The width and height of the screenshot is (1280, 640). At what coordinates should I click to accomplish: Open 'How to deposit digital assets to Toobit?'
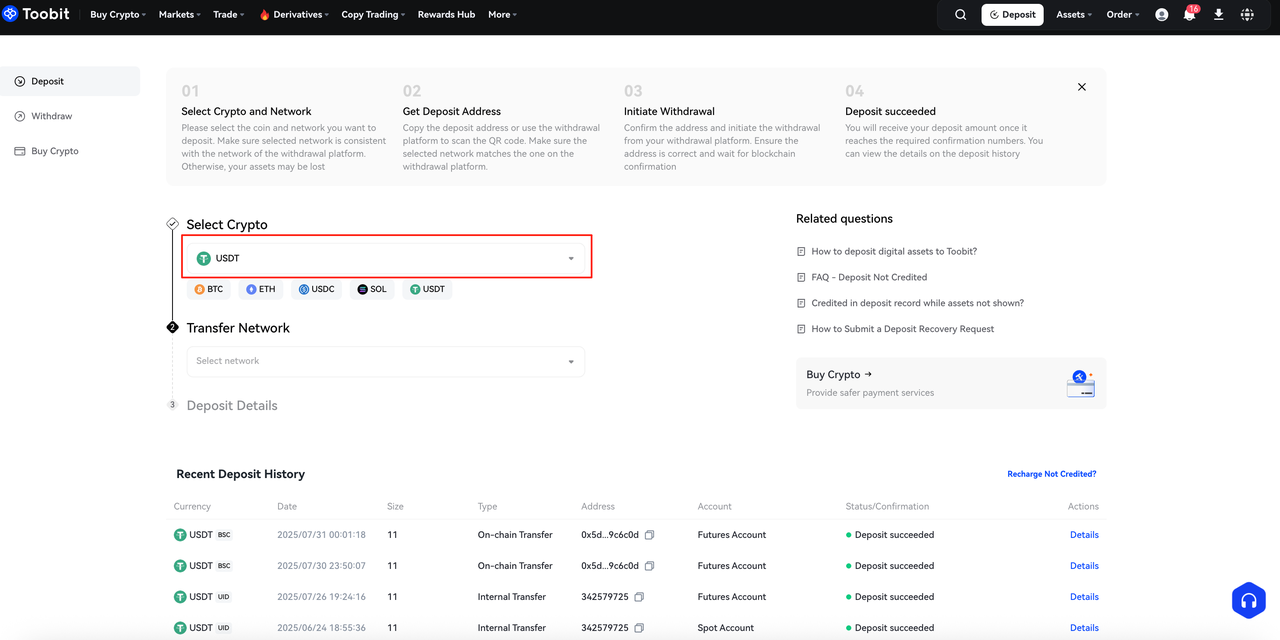pyautogui.click(x=894, y=251)
